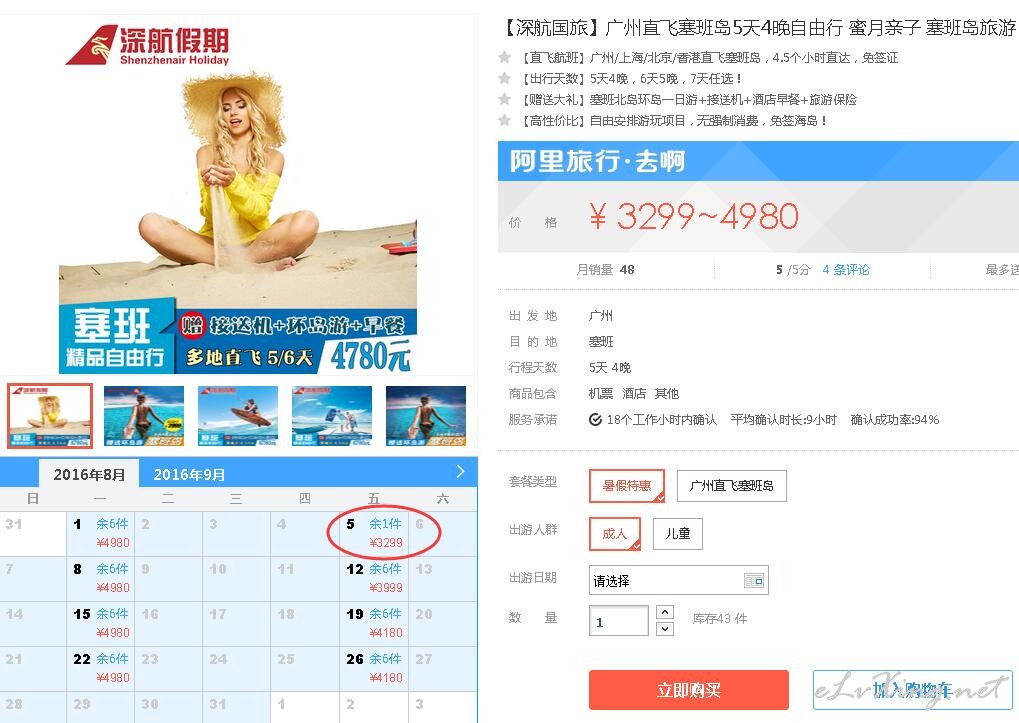
Task: Open the 4 条评论 reviews link
Action: click(x=845, y=270)
